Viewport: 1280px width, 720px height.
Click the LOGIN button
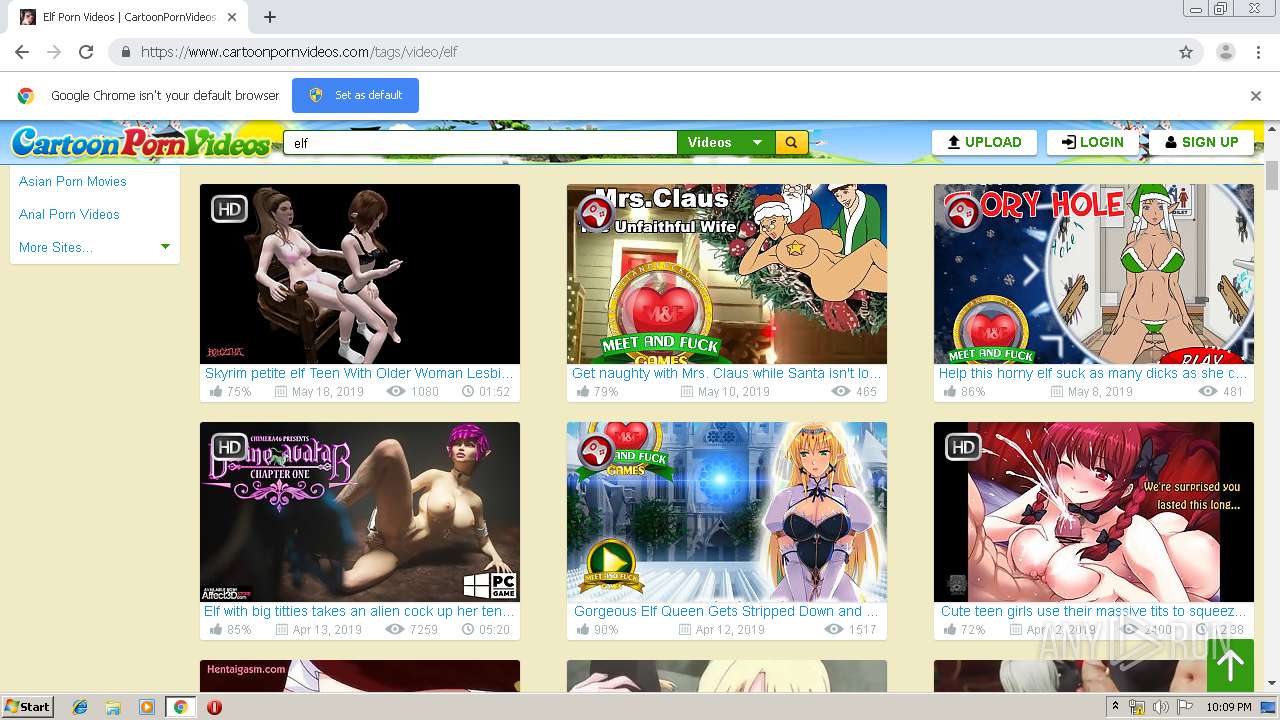1093,142
